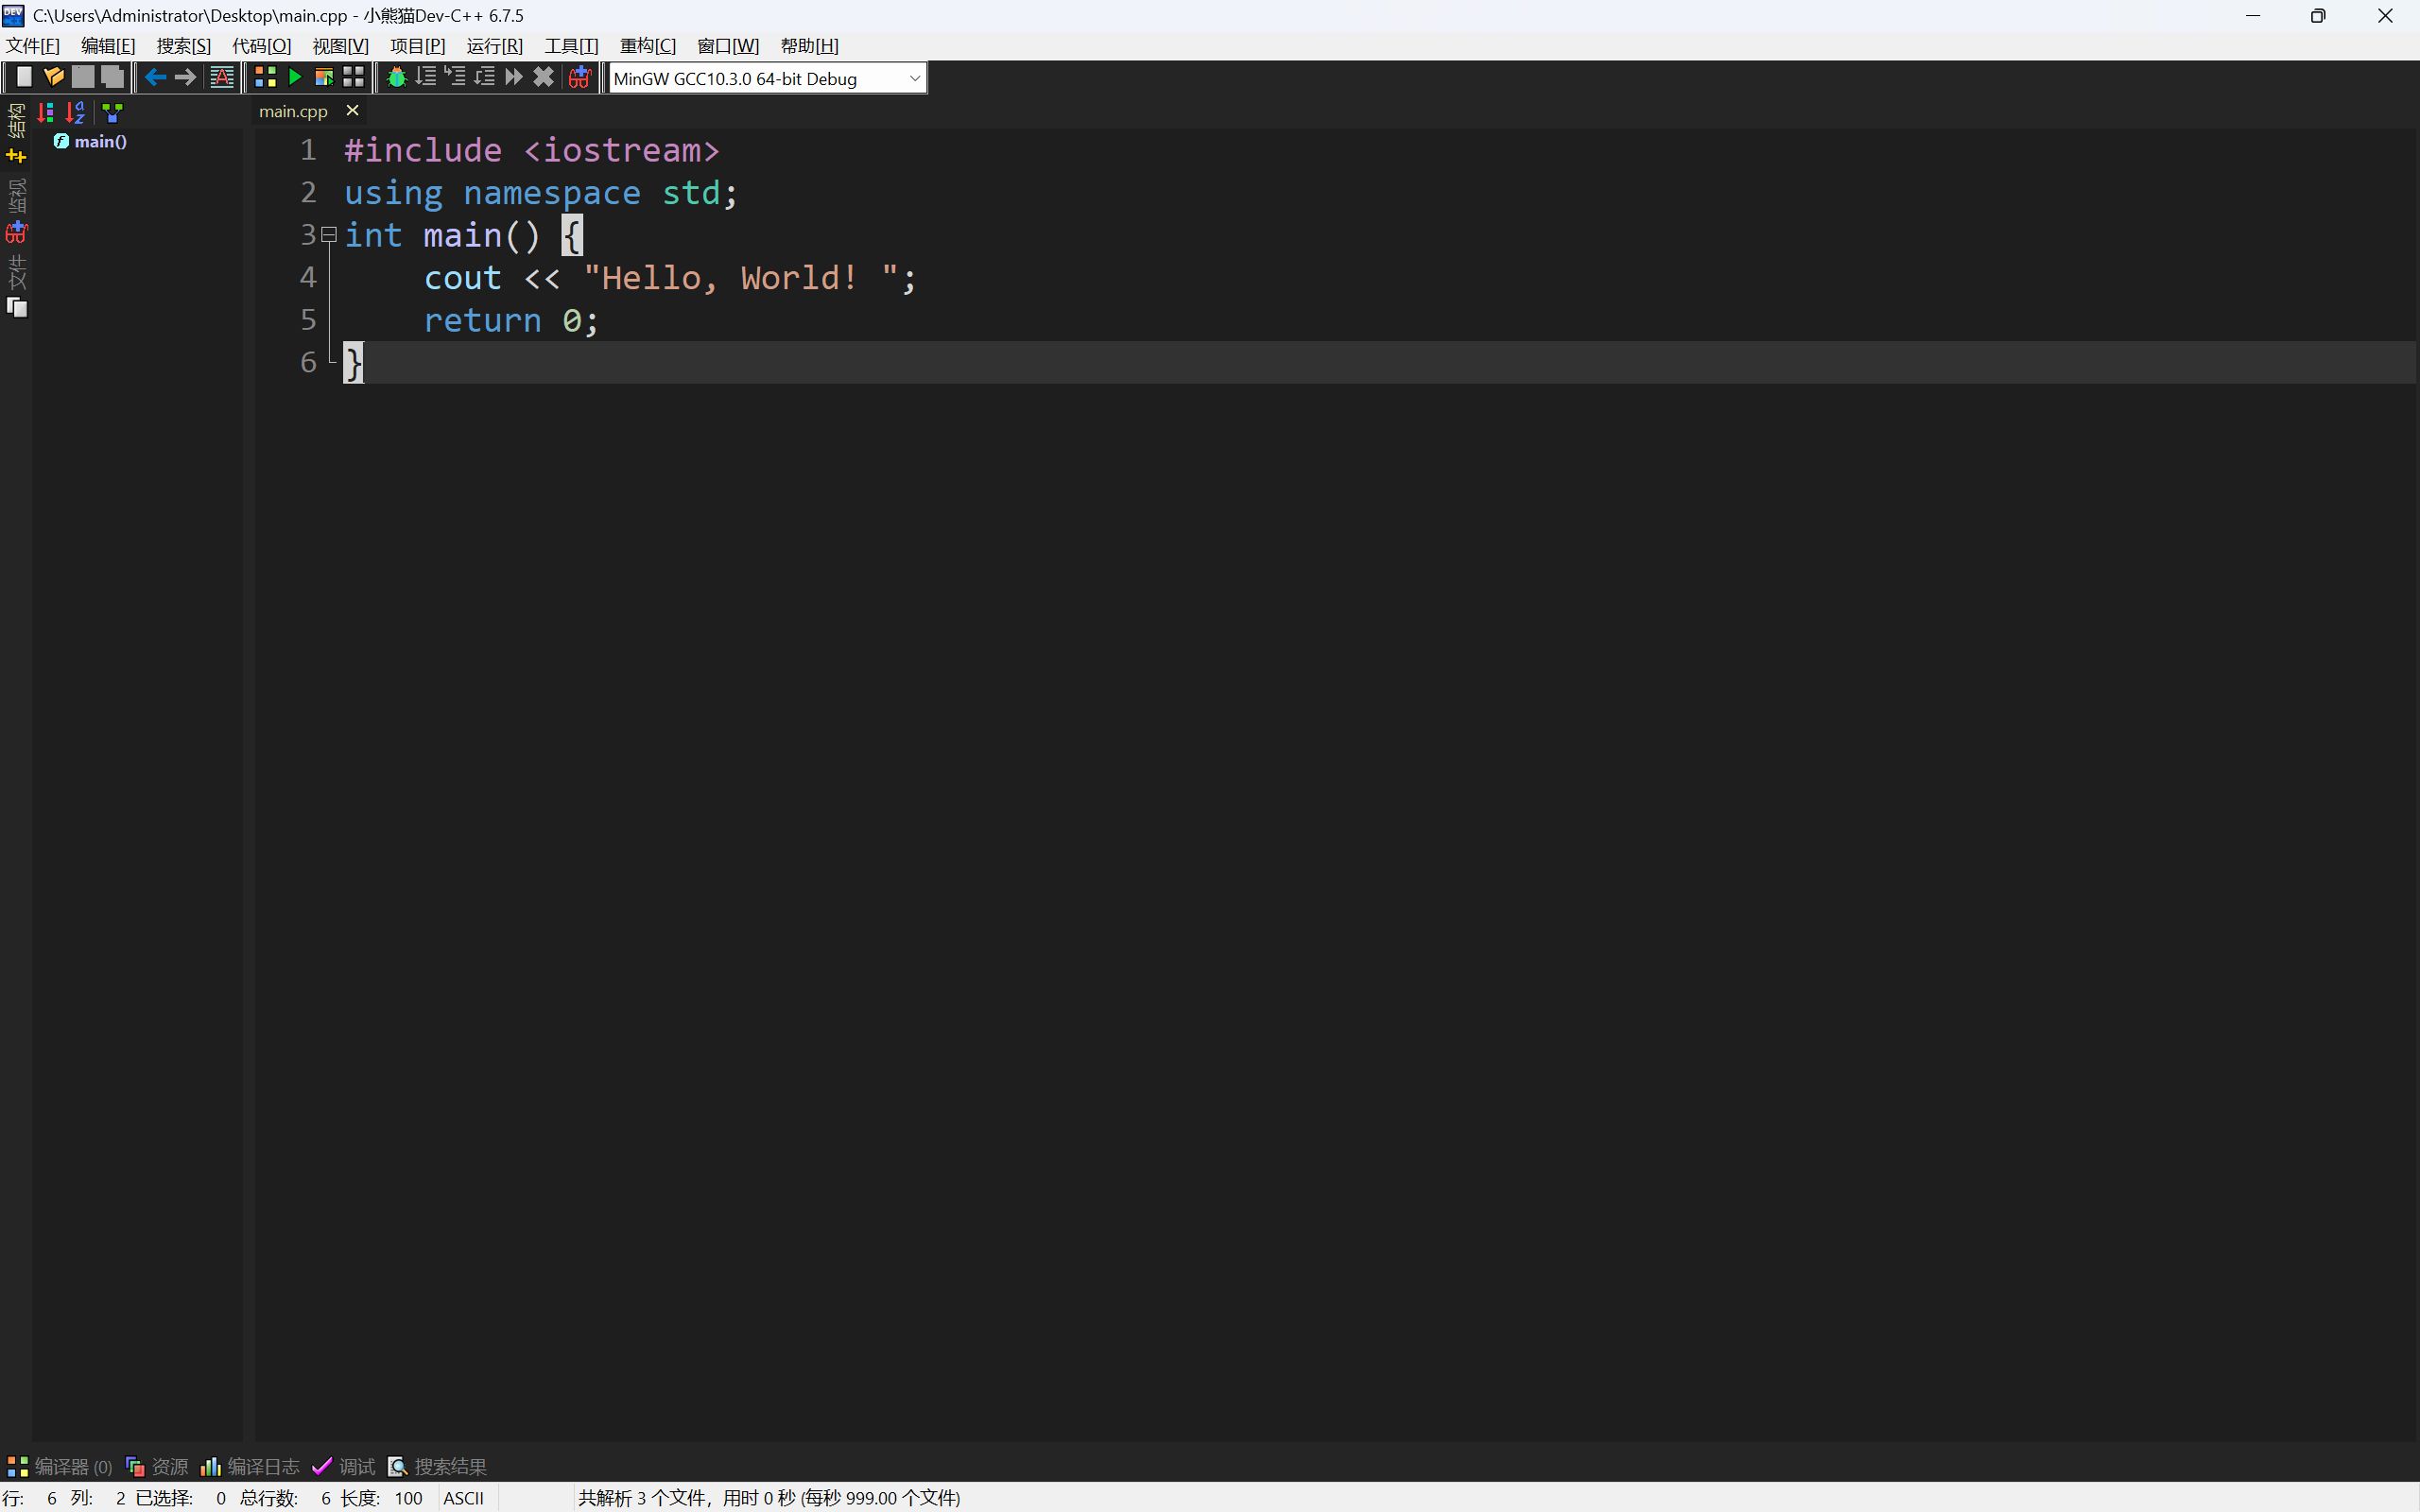Image resolution: width=2420 pixels, height=1512 pixels.
Task: Sort structure alphabetically a-z icon
Action: pyautogui.click(x=76, y=112)
